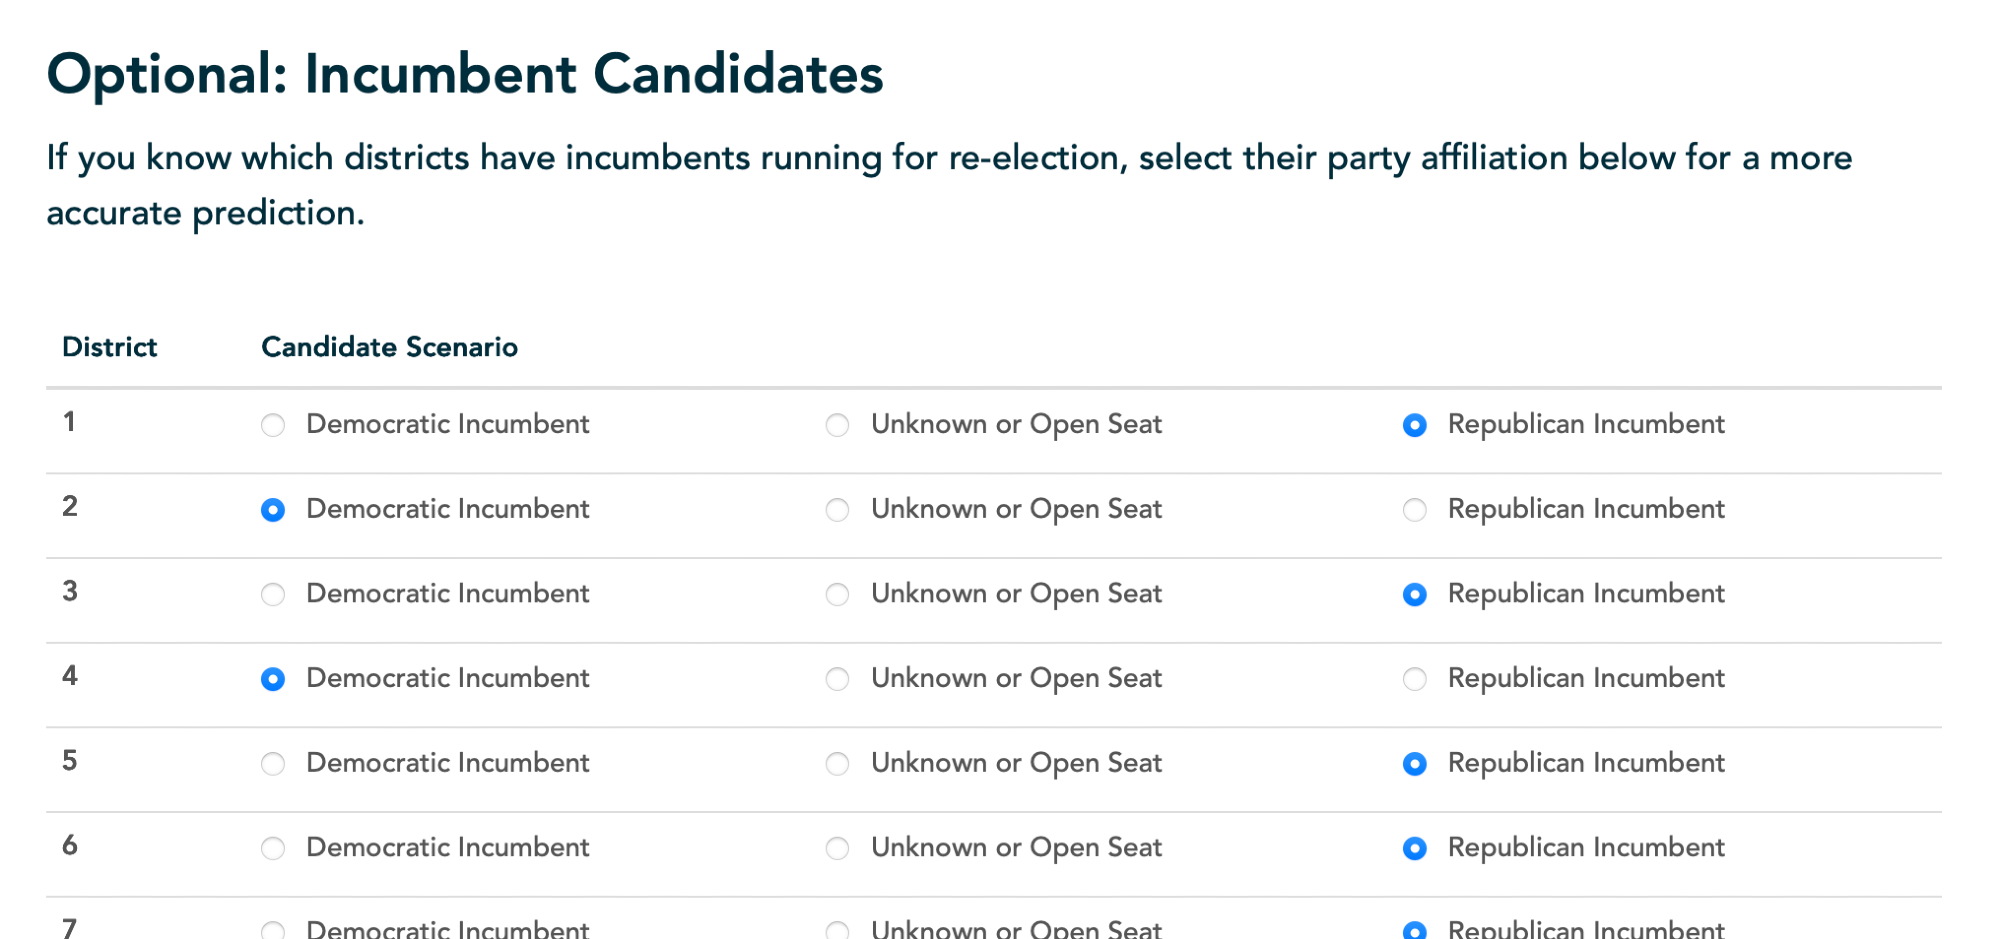Choose Democratic Incumbent for District 6
Viewport: 2000px width, 939px height.
tap(273, 849)
